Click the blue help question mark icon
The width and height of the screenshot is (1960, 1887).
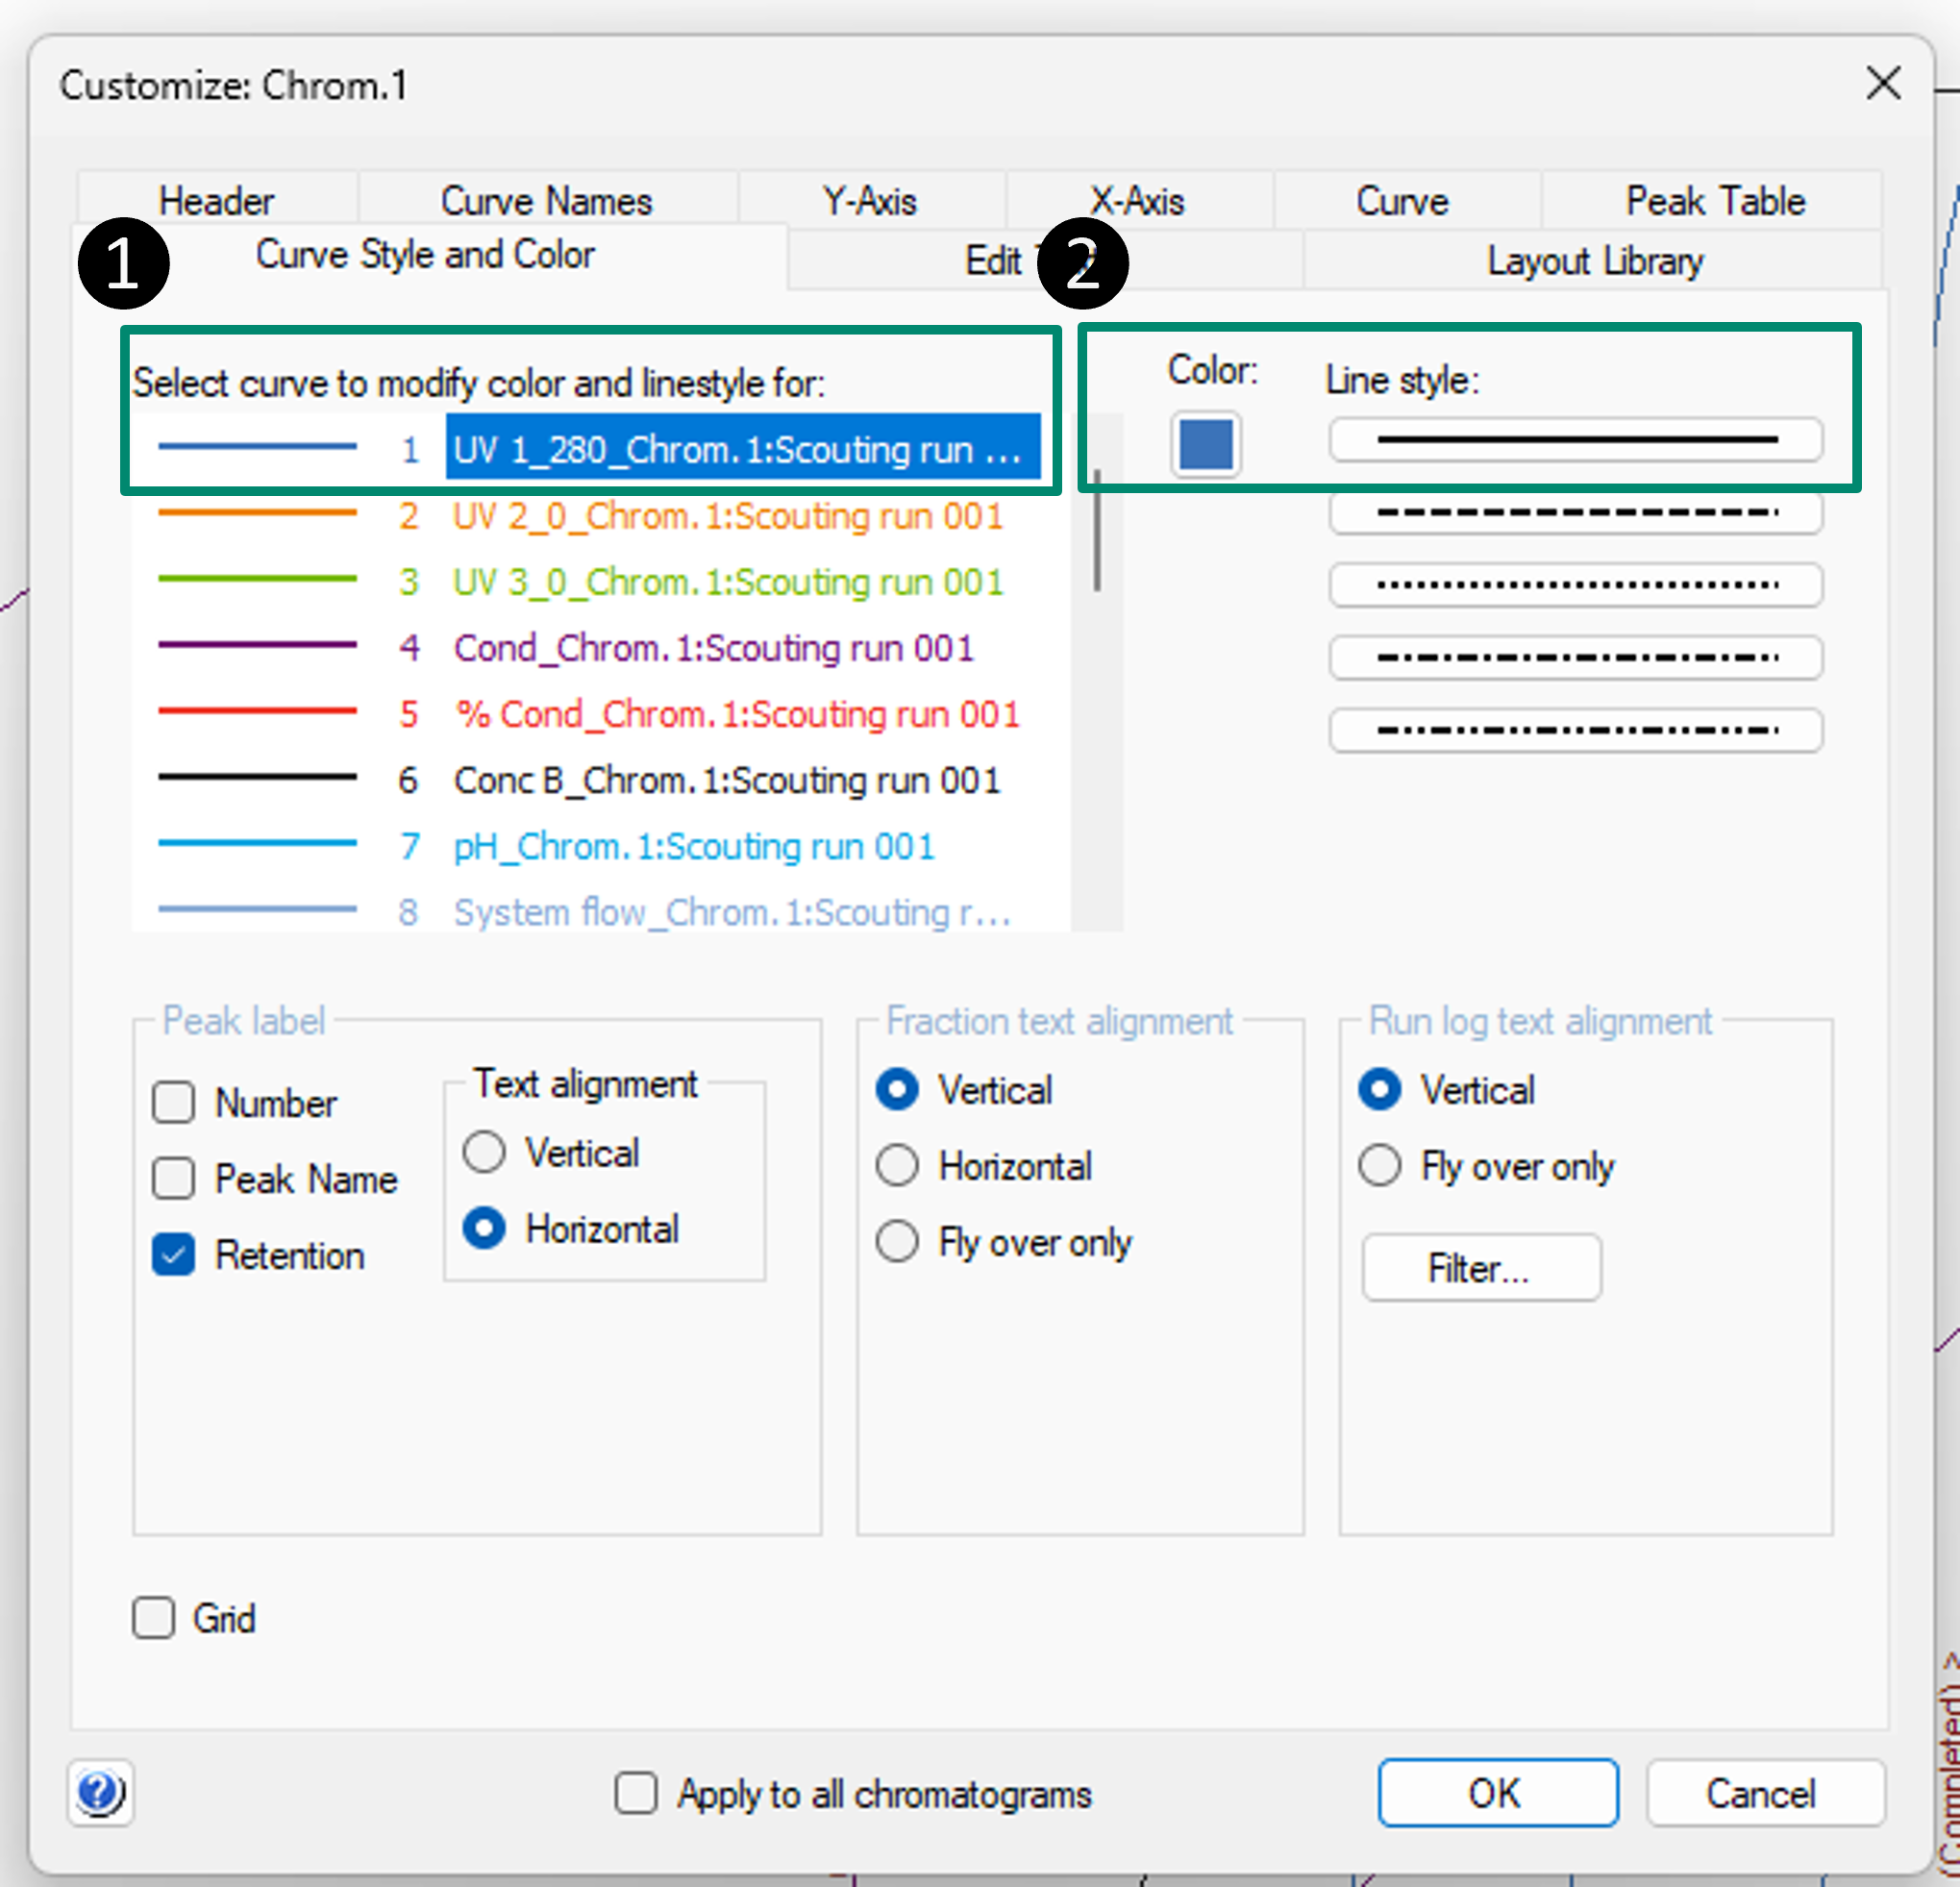tap(100, 1793)
